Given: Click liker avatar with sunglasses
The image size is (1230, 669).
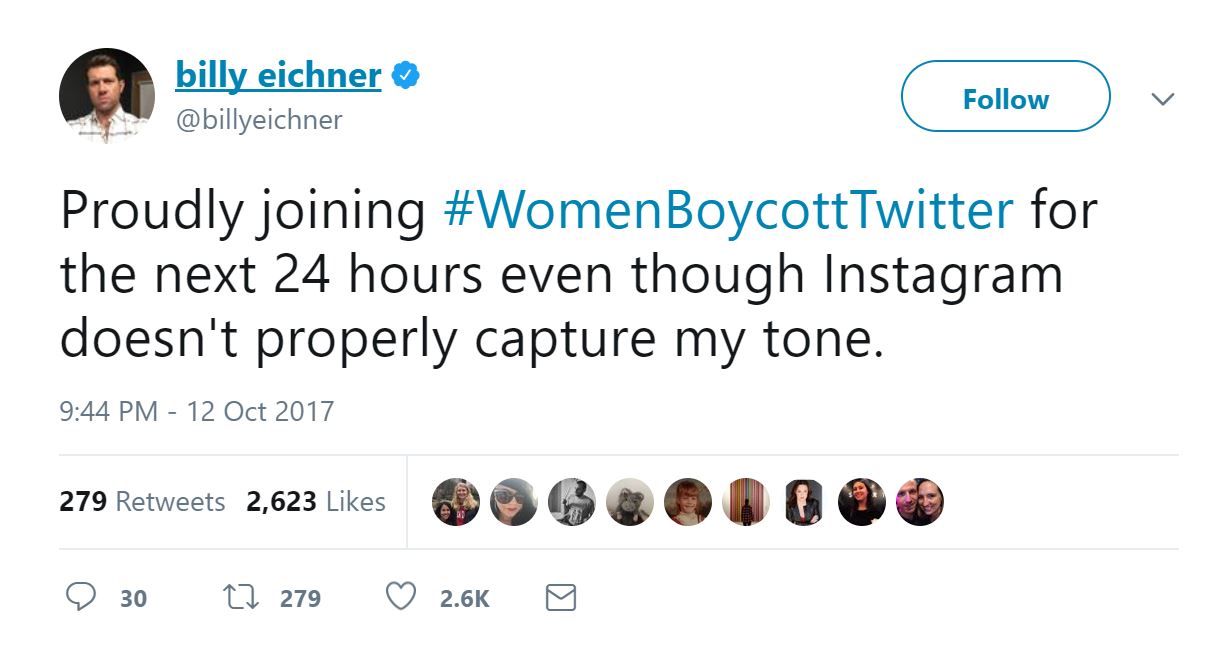Looking at the screenshot, I should (x=514, y=502).
